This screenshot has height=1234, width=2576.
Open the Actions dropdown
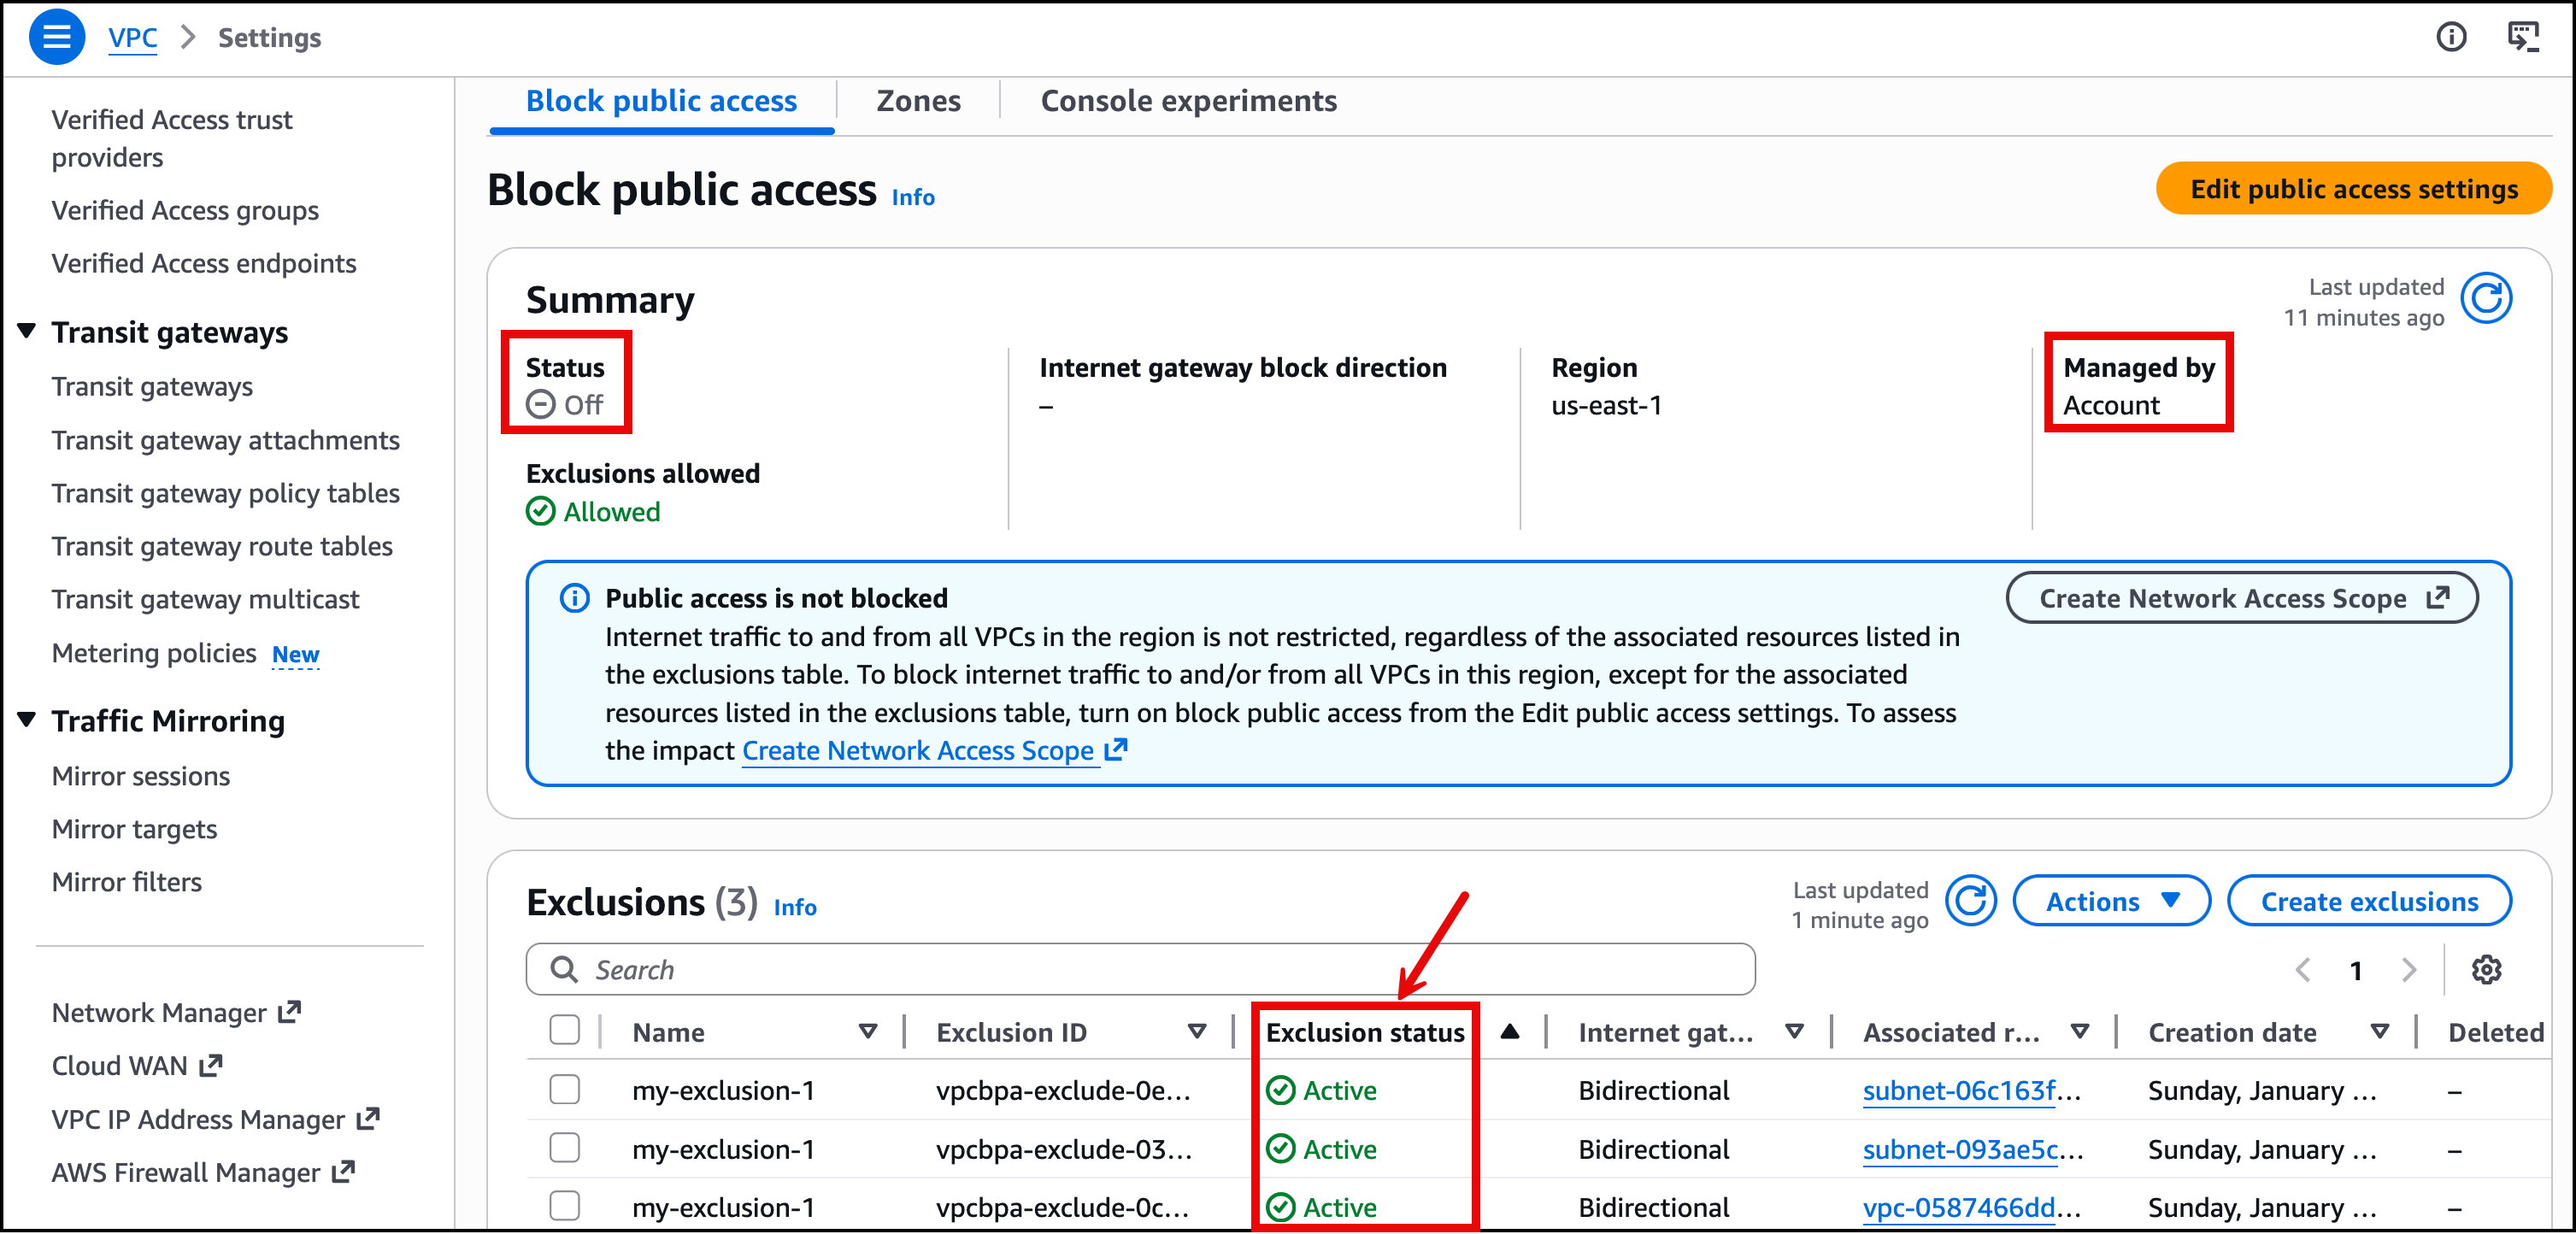tap(2110, 901)
